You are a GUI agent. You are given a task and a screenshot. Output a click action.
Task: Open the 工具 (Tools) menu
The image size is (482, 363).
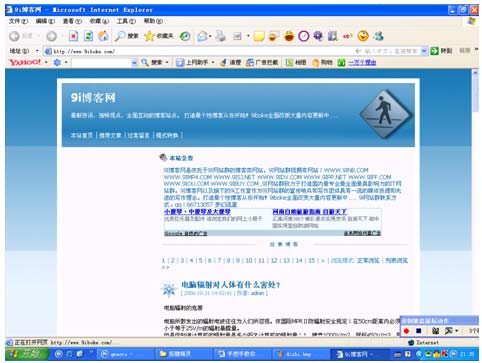pyautogui.click(x=126, y=21)
